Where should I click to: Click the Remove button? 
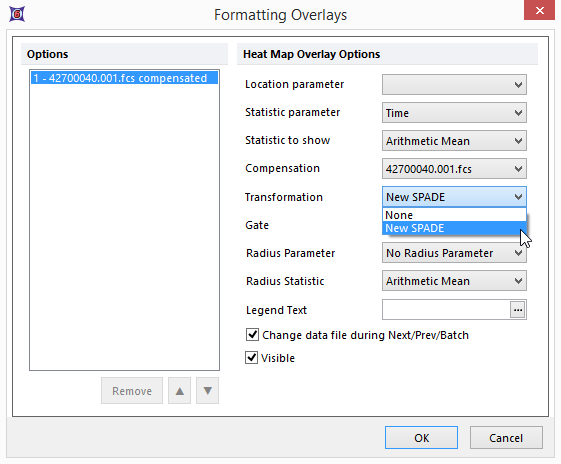tap(132, 391)
